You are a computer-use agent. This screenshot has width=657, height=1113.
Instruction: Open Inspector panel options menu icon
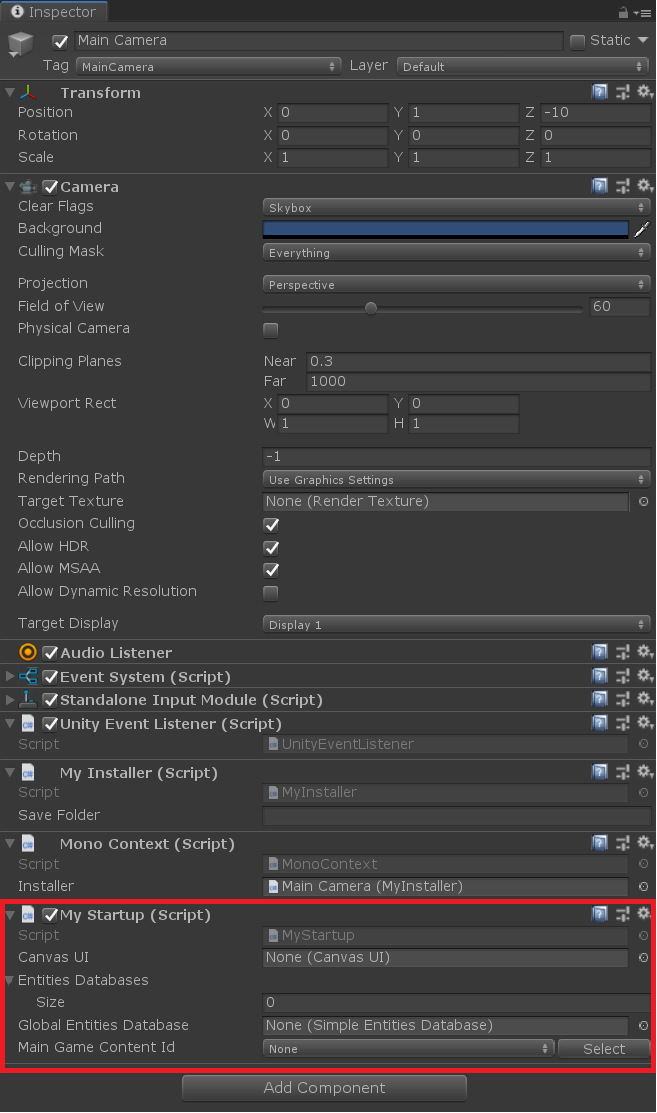coord(643,13)
